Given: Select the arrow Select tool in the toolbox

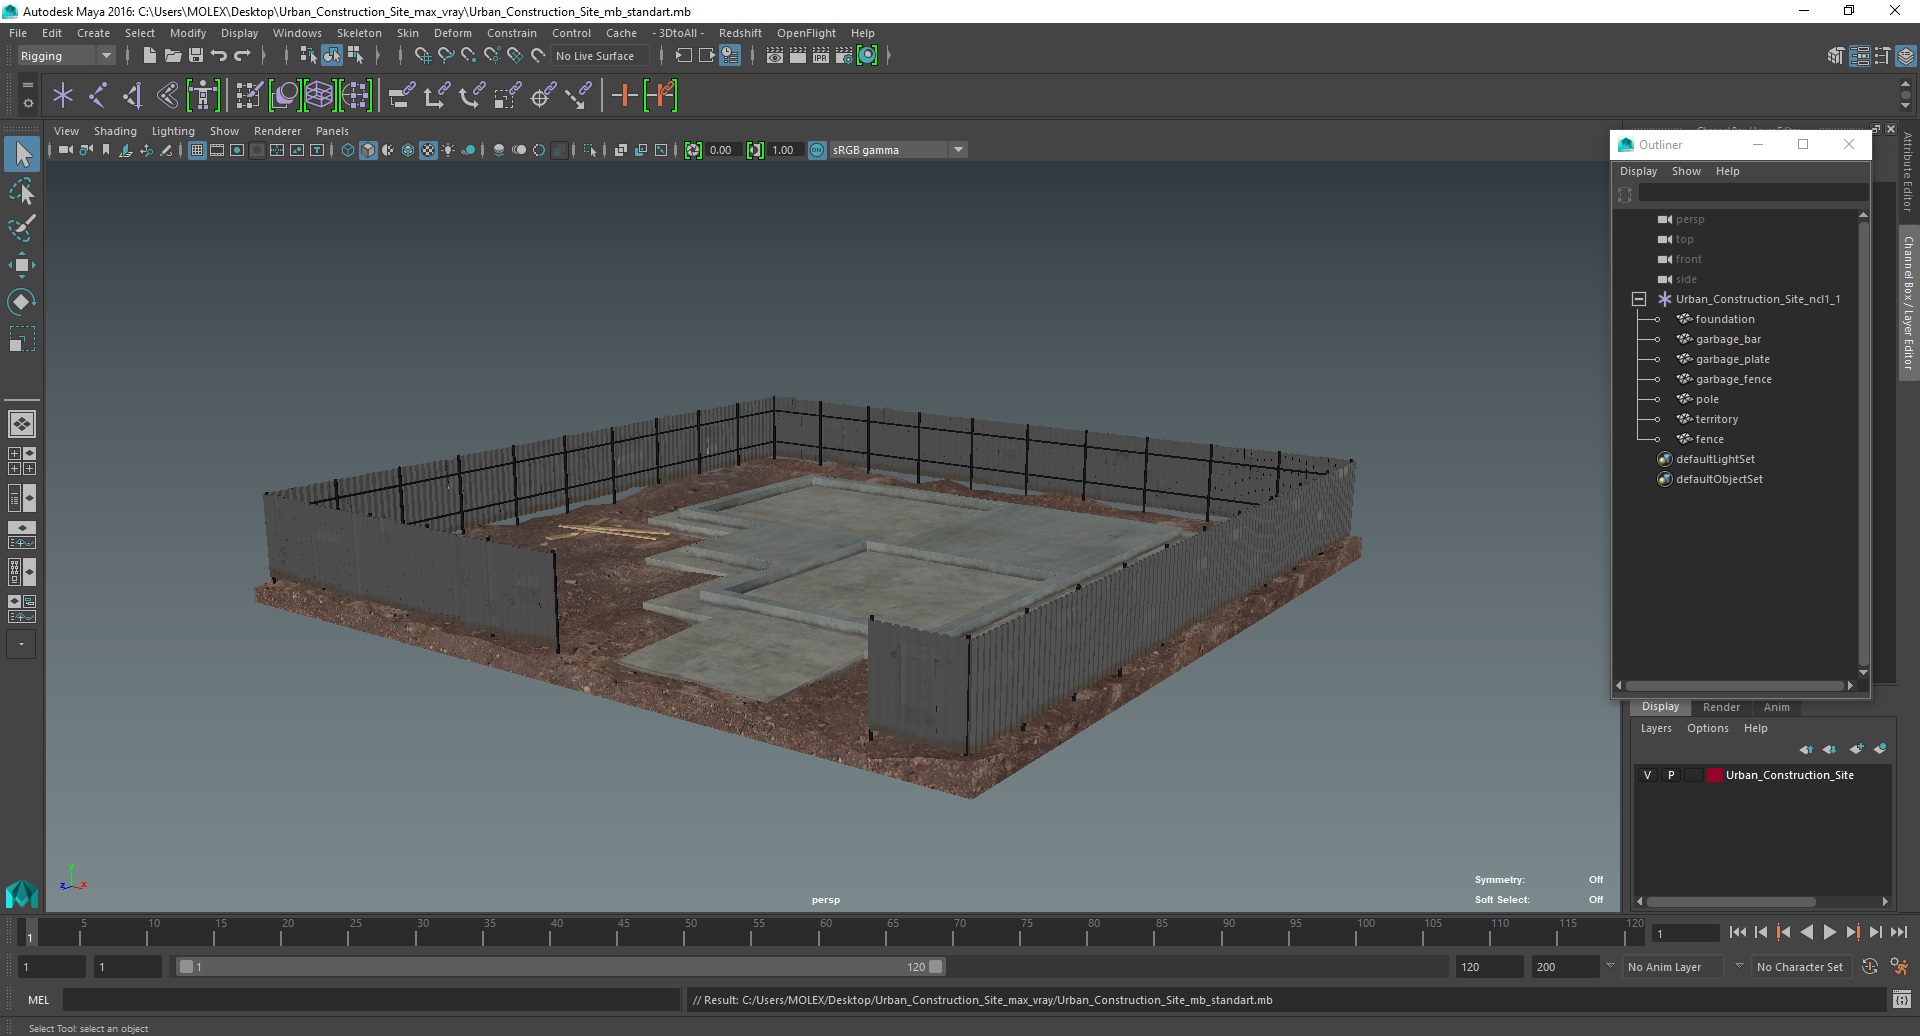Looking at the screenshot, I should tap(22, 154).
